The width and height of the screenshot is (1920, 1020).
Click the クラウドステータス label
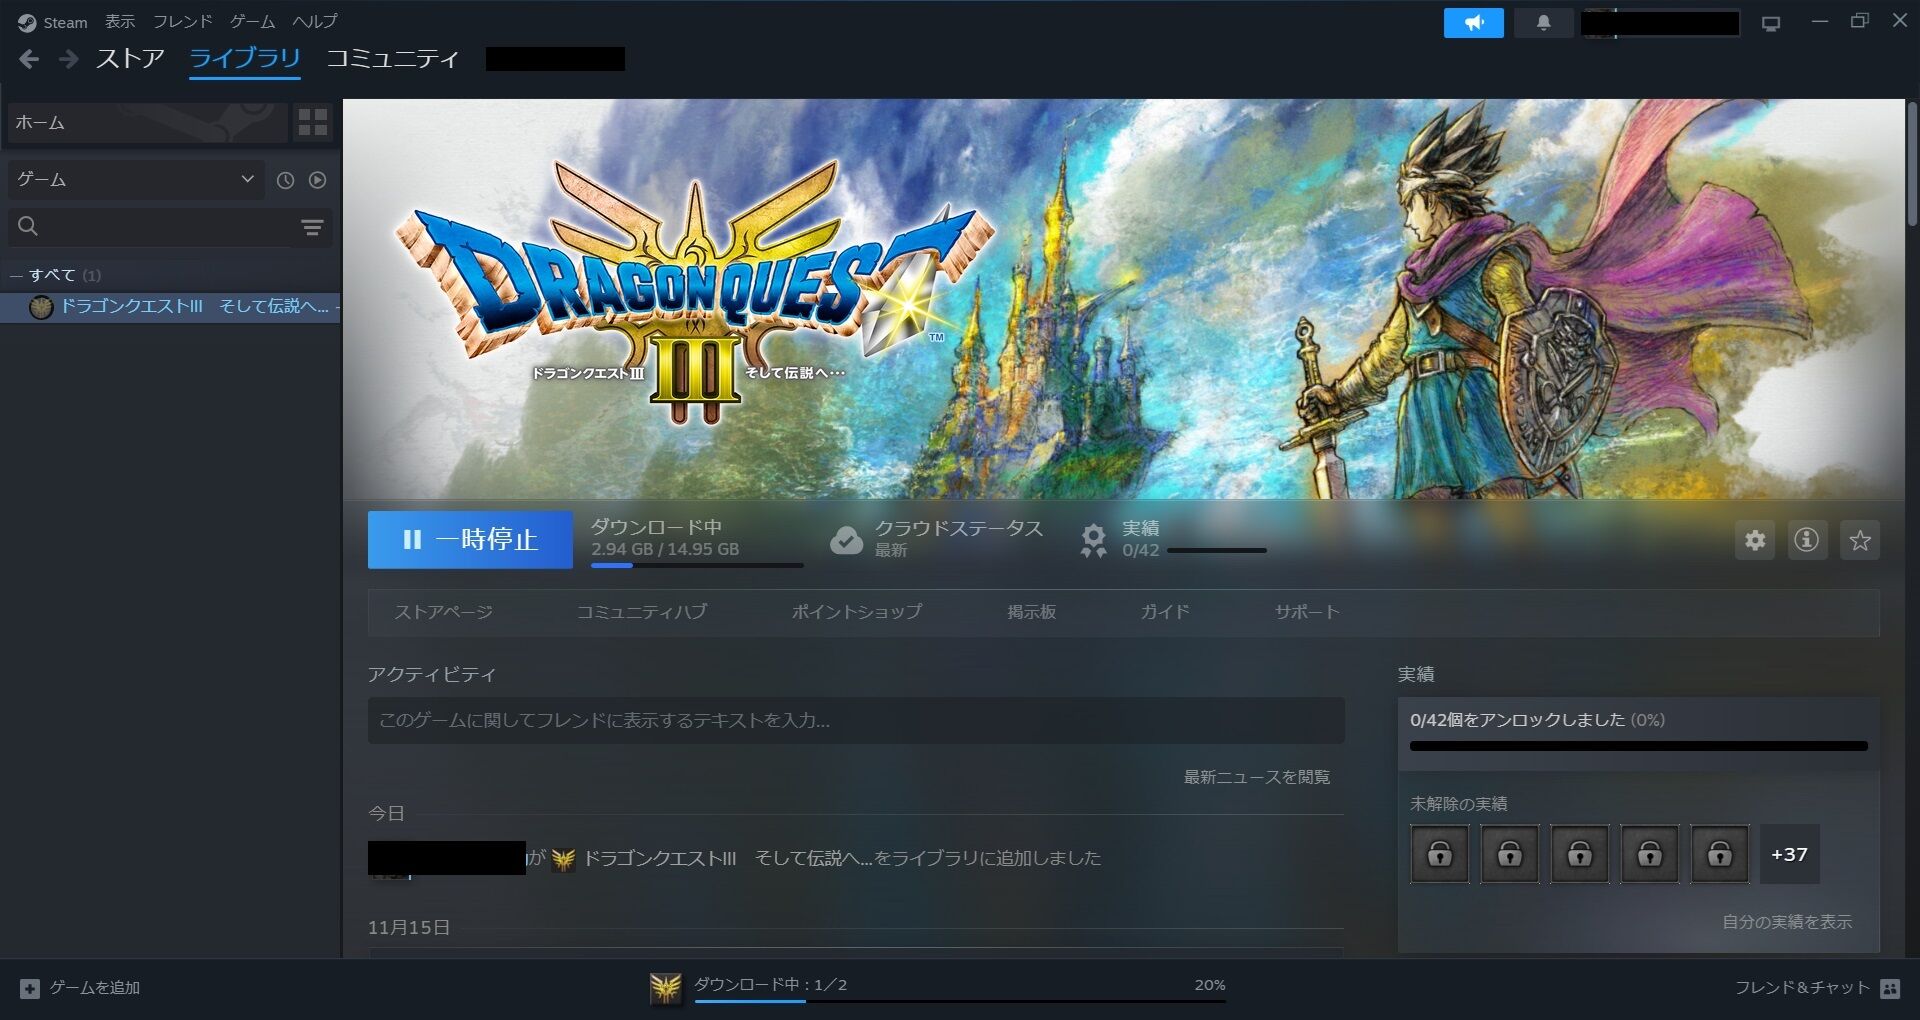[958, 528]
